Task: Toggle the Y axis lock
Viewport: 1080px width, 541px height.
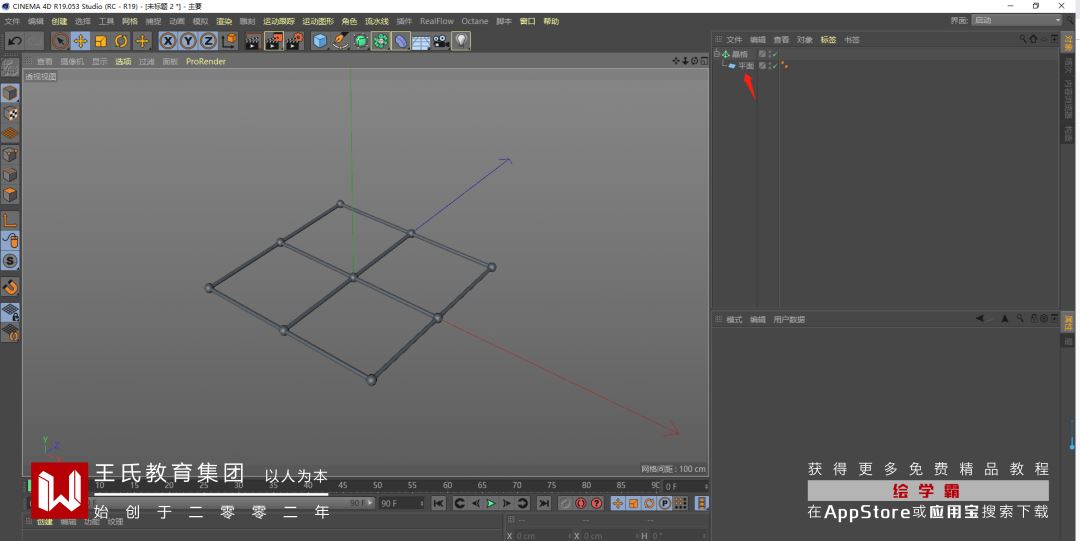Action: (187, 41)
